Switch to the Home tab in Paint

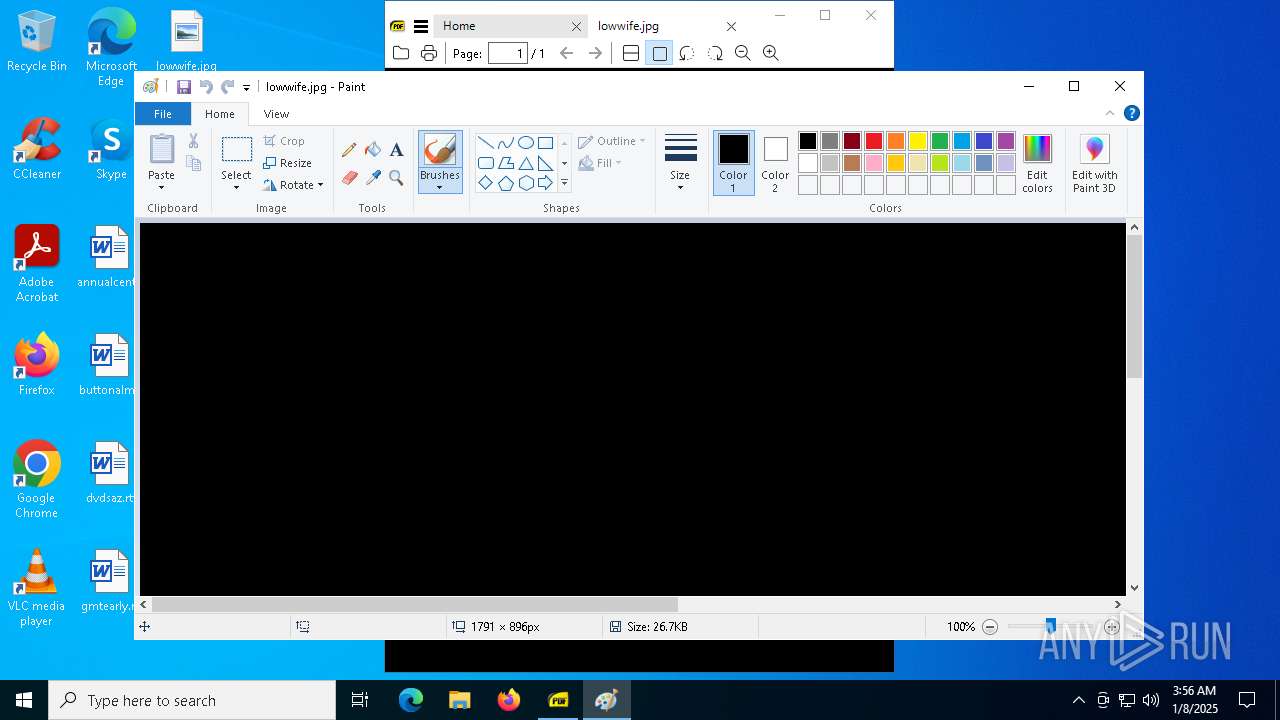[219, 114]
